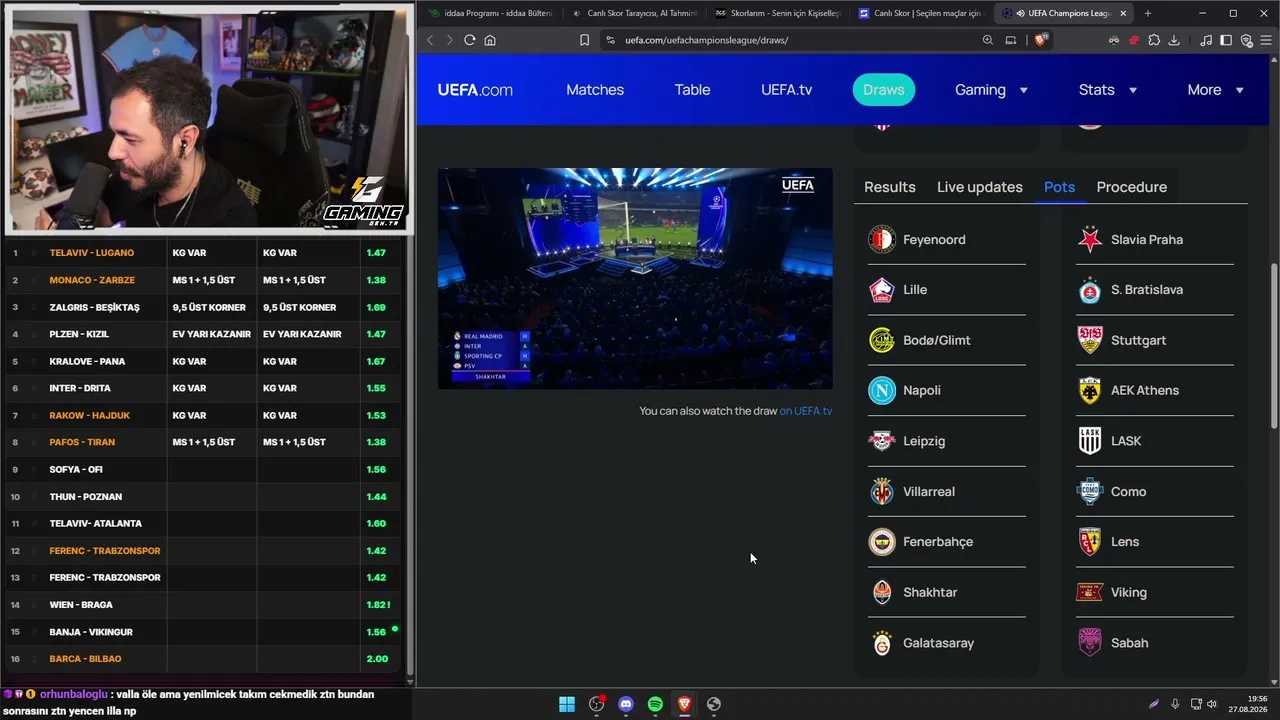The image size is (1280, 720).
Task: Open the Windows Start menu
Action: point(567,704)
